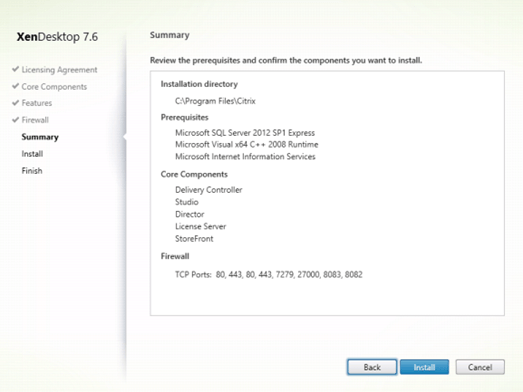Click the Prerequisites heading
The image size is (523, 392).
click(x=184, y=117)
